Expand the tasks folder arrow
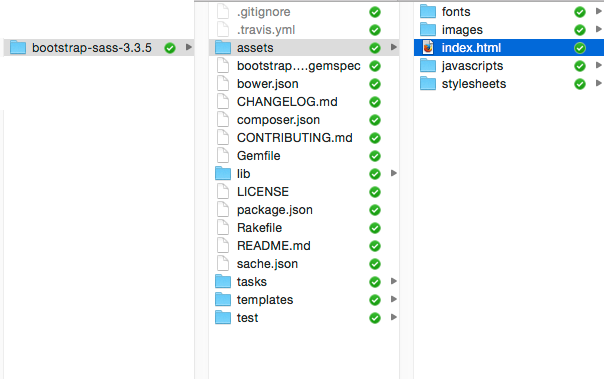Image resolution: width=604 pixels, height=379 pixels. [x=394, y=281]
